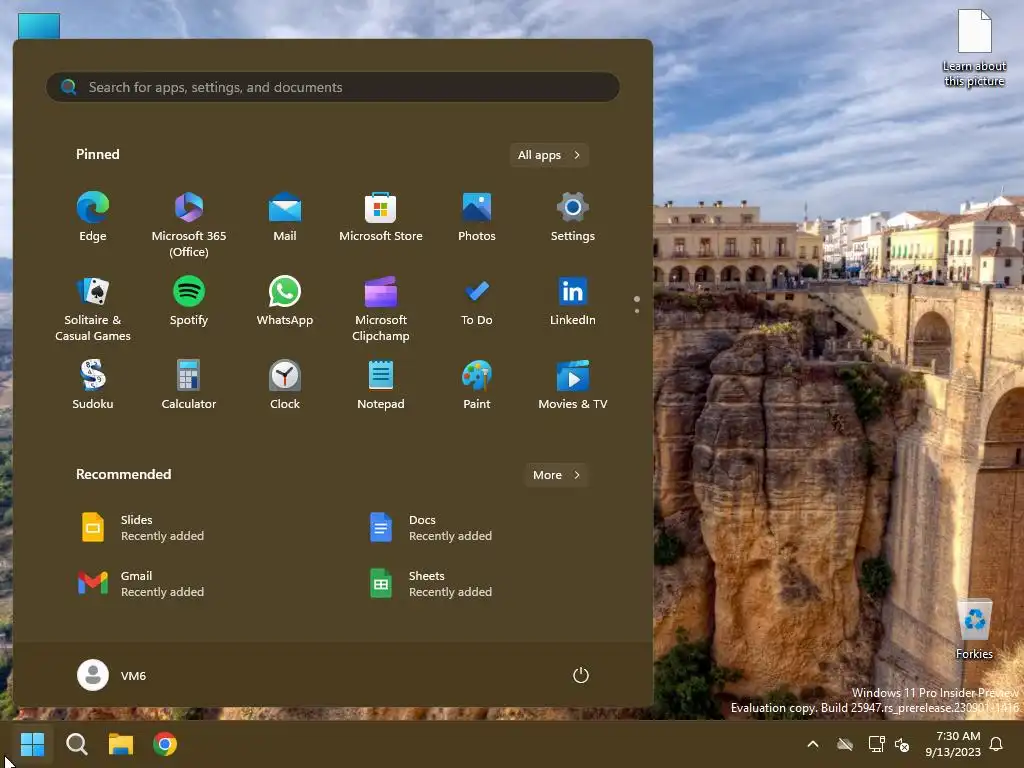Open the notifications bell
Image resolution: width=1024 pixels, height=768 pixels.
[x=997, y=744]
